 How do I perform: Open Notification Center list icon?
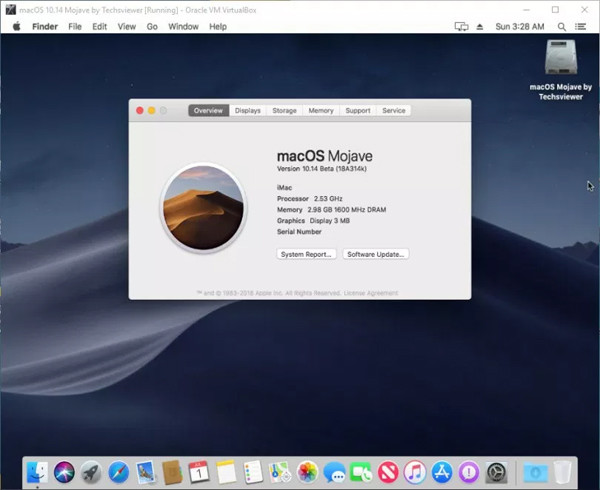click(x=580, y=27)
